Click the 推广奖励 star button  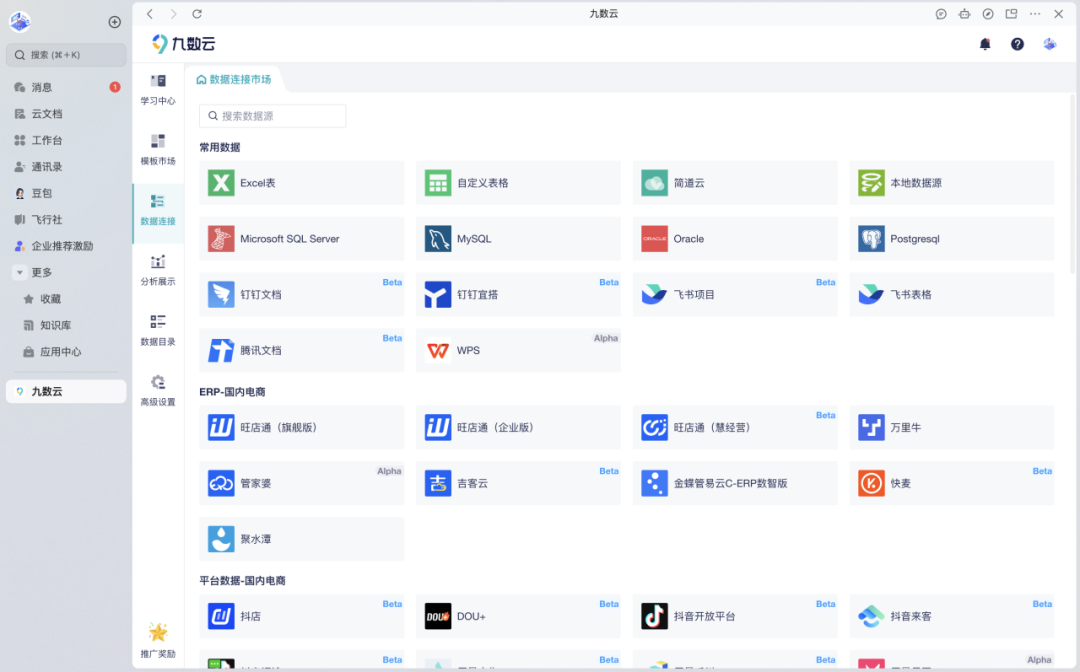click(158, 640)
